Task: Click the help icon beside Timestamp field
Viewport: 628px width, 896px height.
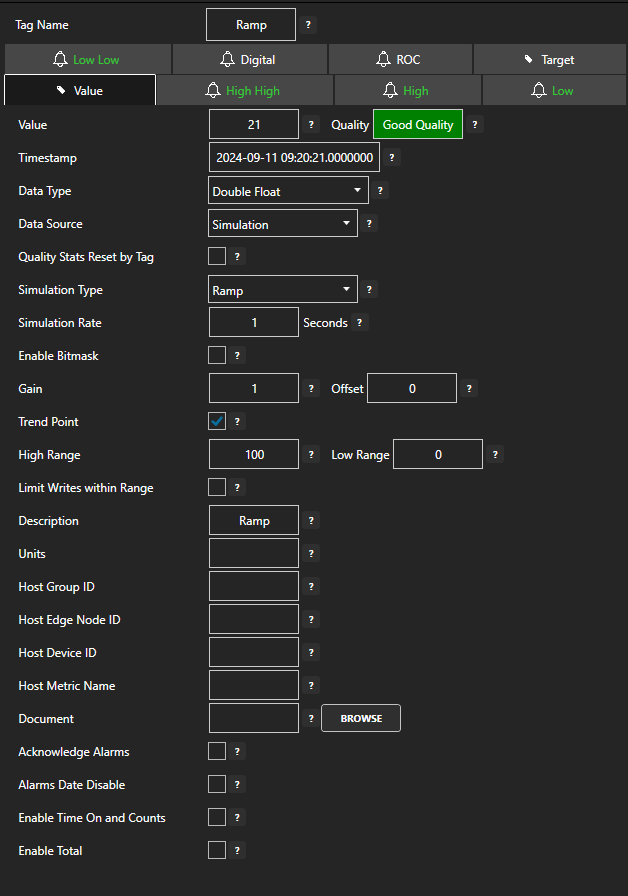Action: tap(392, 158)
